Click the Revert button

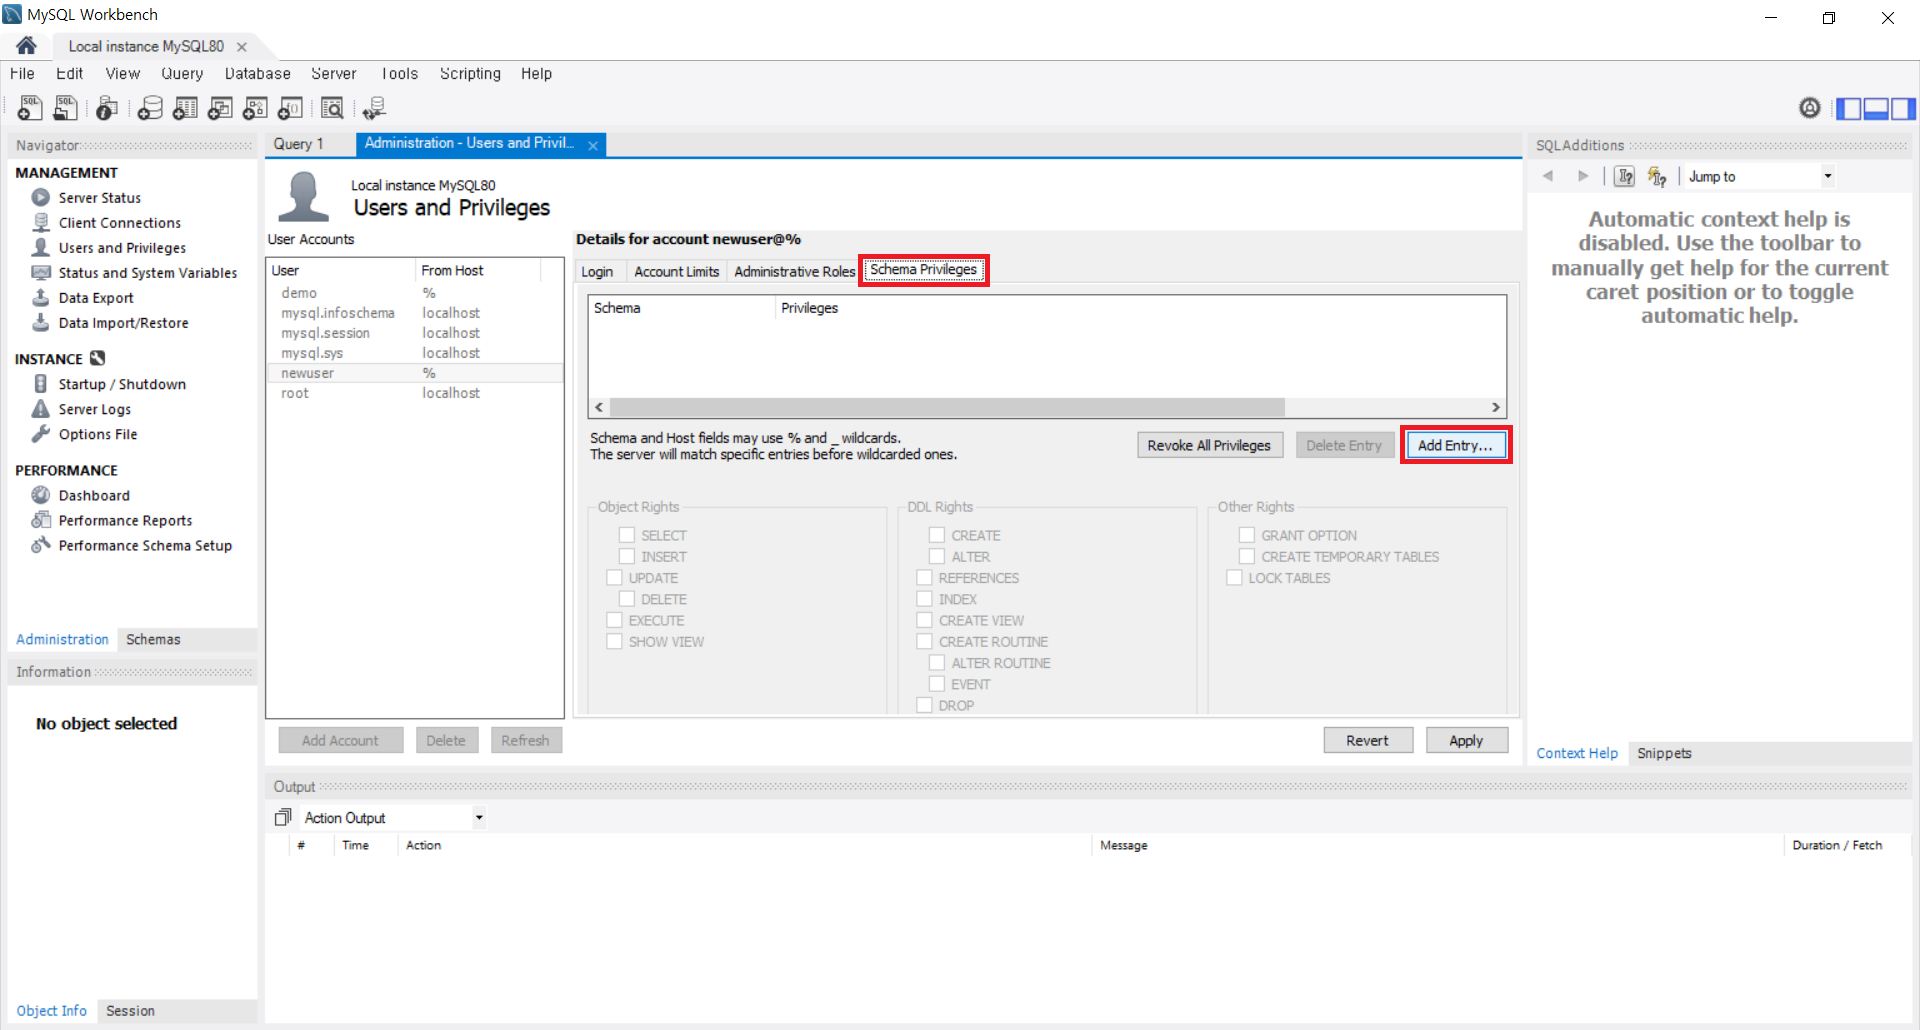coord(1367,741)
